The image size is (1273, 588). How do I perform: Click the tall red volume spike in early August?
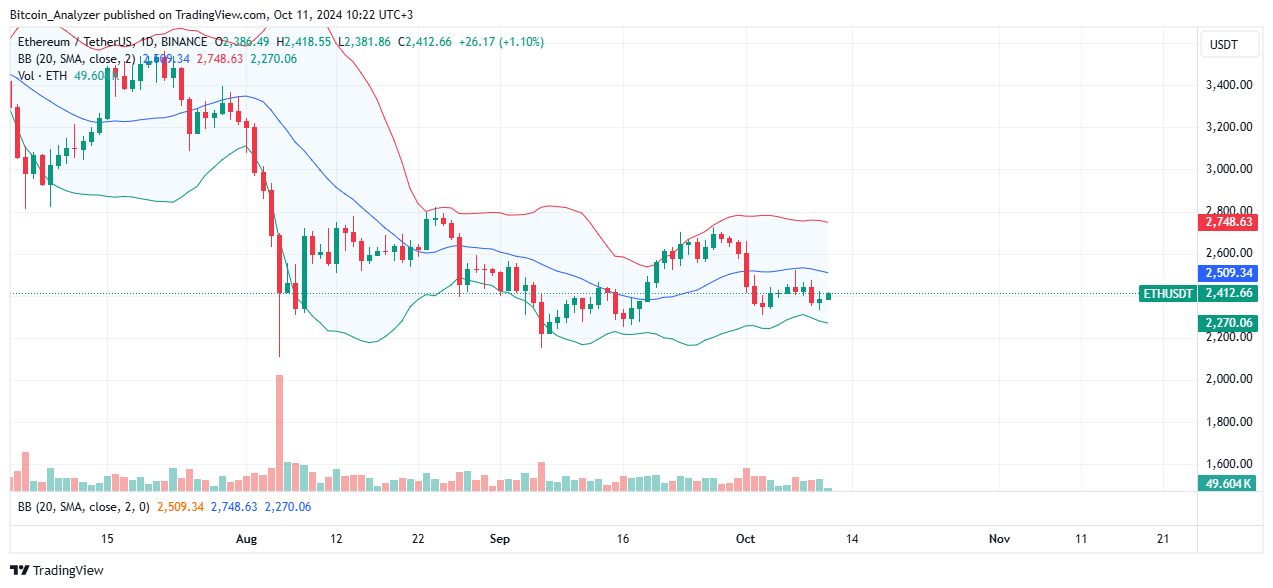pos(278,430)
